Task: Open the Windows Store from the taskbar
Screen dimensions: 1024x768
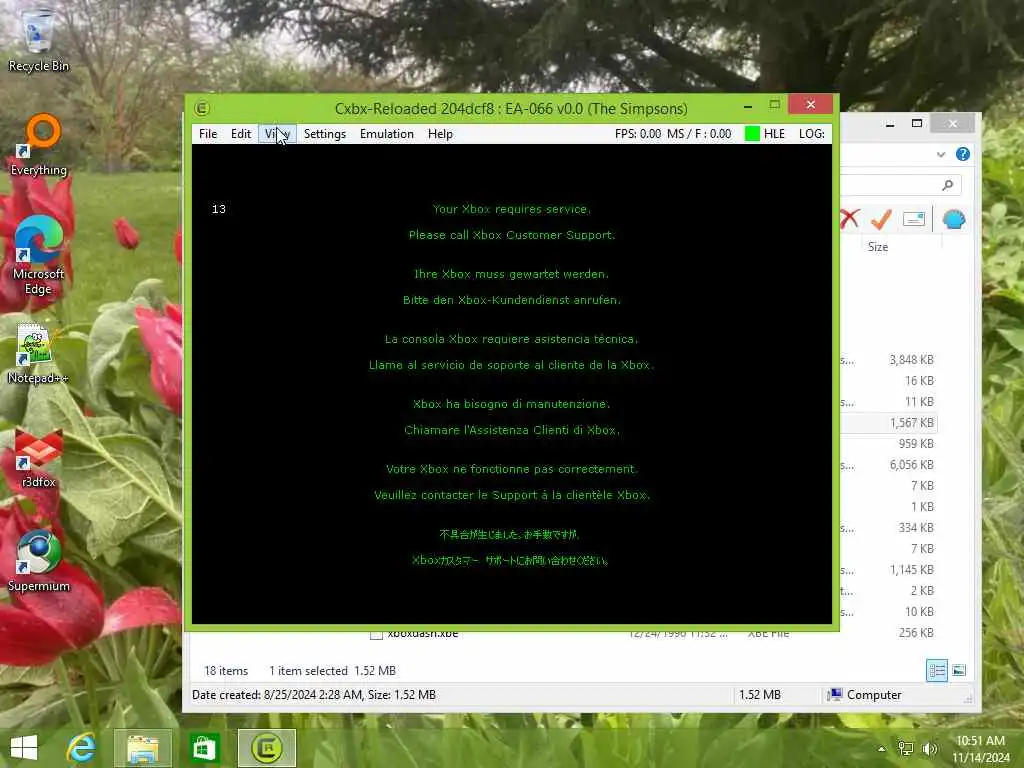Action: pos(203,748)
